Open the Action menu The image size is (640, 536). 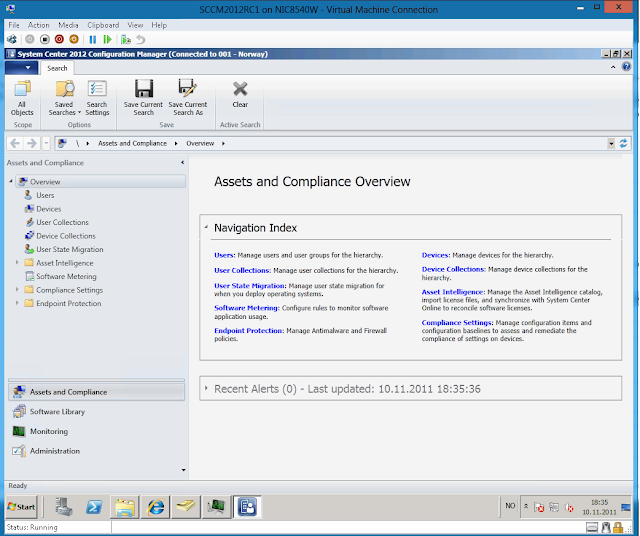pos(38,25)
